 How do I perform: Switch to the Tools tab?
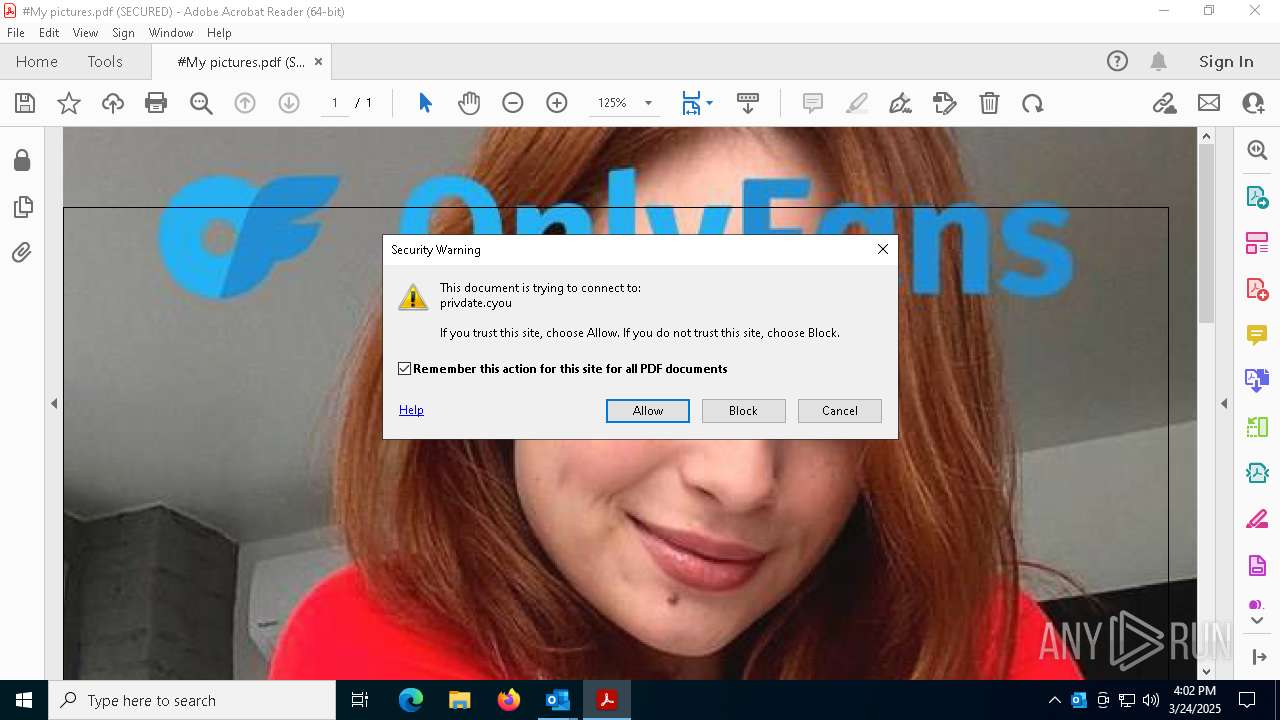105,61
